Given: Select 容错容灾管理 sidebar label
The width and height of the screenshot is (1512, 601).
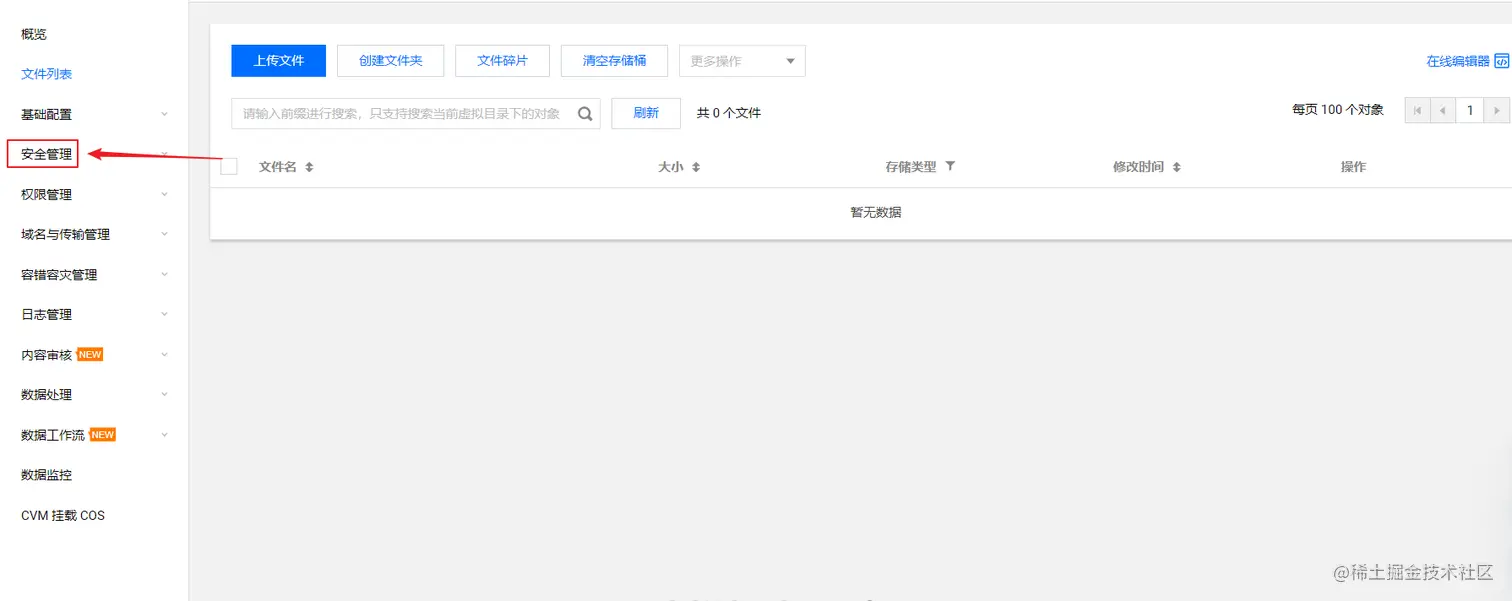Looking at the screenshot, I should pos(59,274).
